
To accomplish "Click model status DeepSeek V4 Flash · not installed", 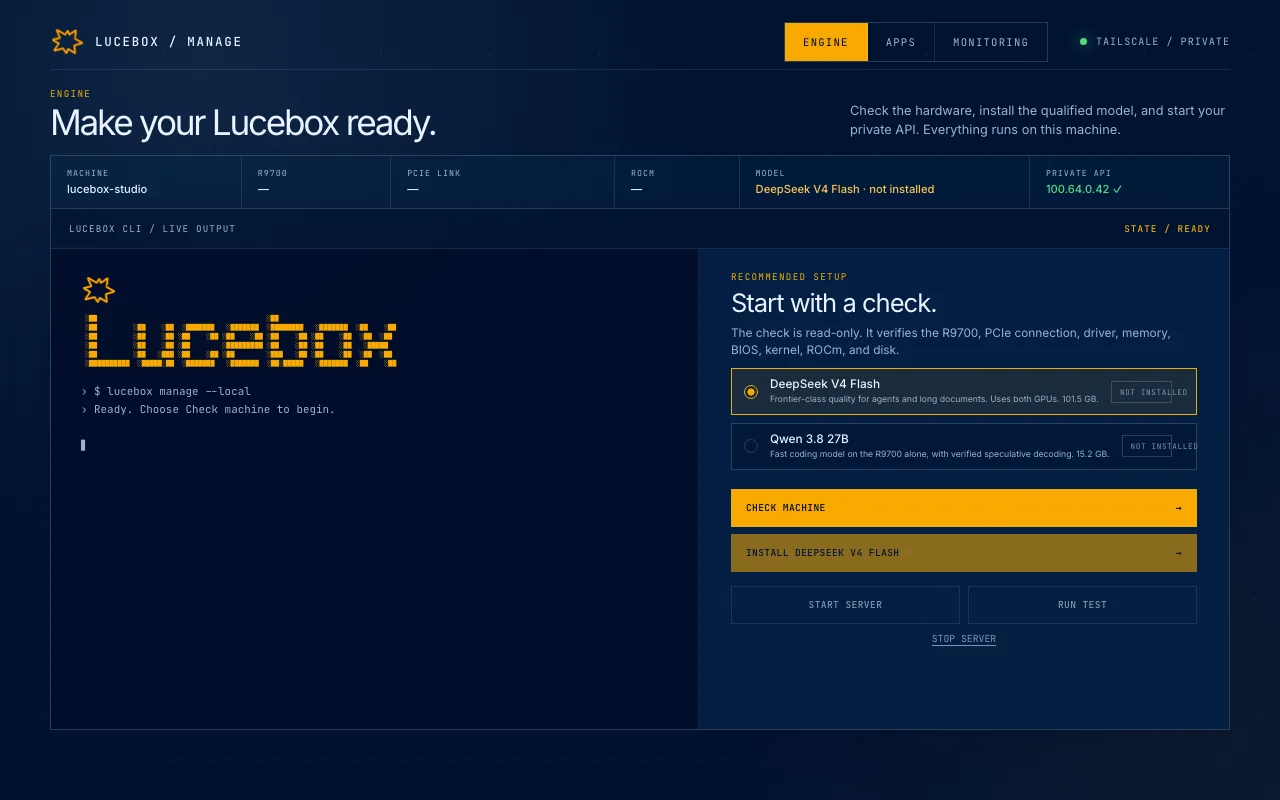I will pyautogui.click(x=845, y=189).
